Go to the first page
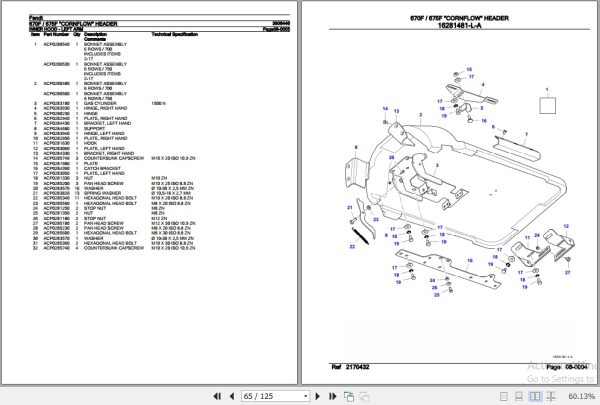This screenshot has width=600, height=405. pyautogui.click(x=217, y=396)
